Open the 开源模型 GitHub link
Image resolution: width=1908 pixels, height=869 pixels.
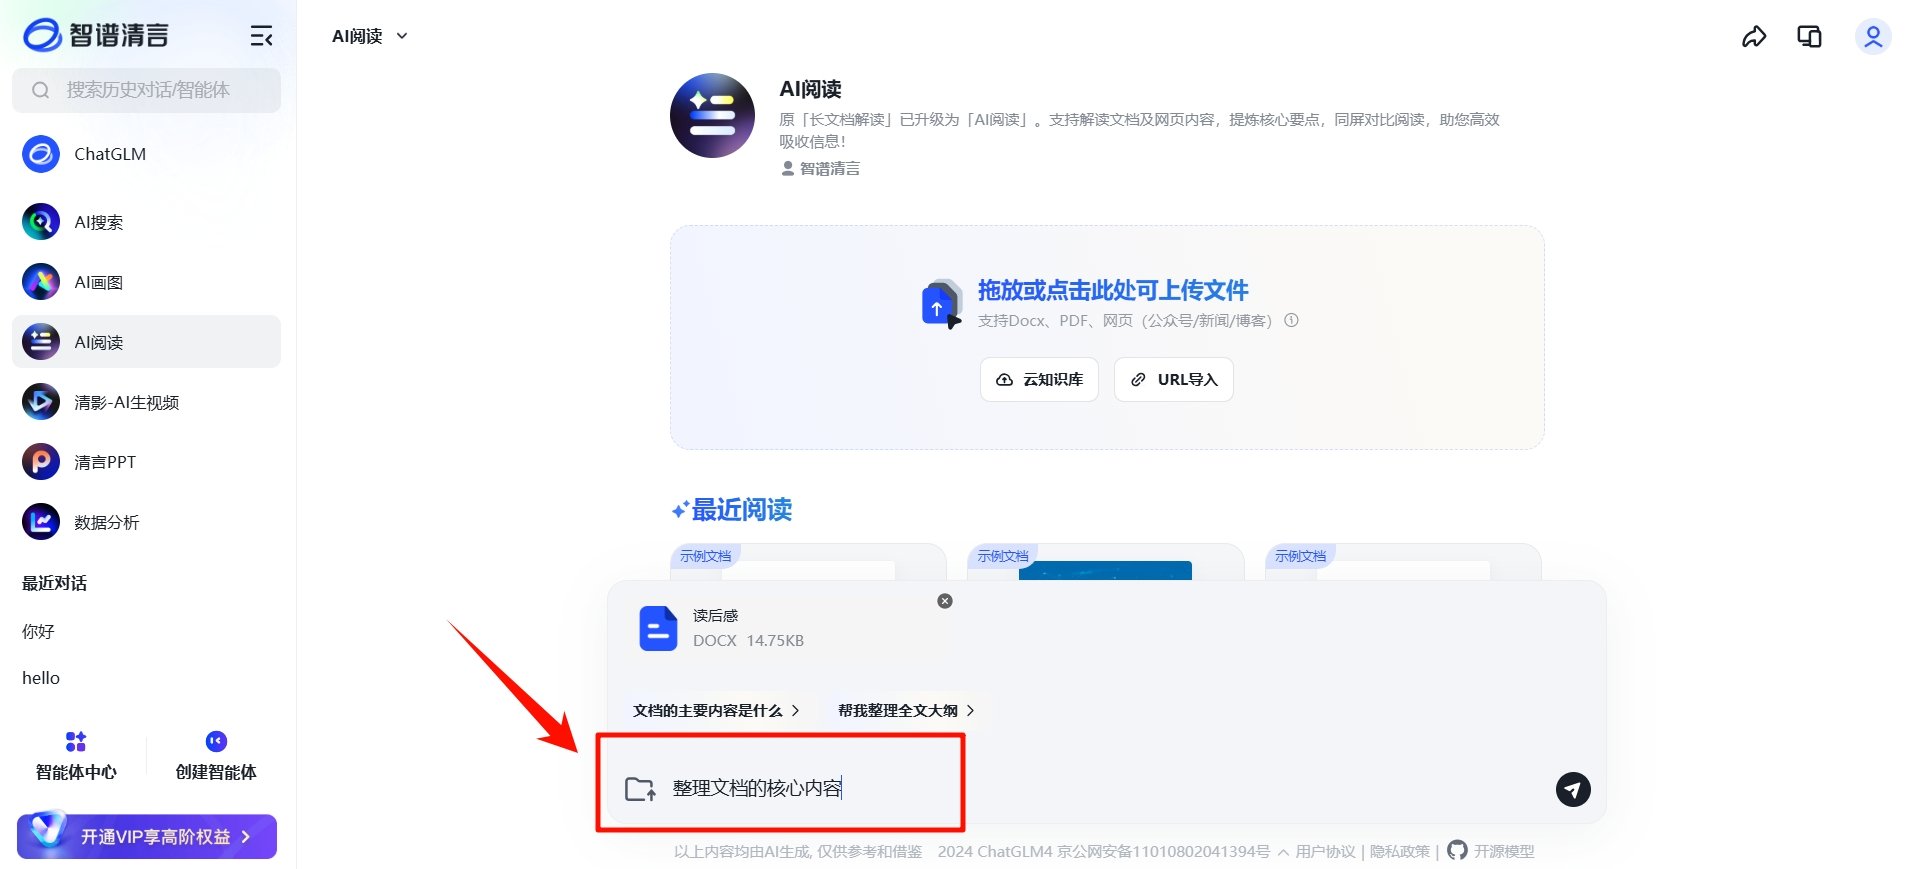[x=1491, y=851]
